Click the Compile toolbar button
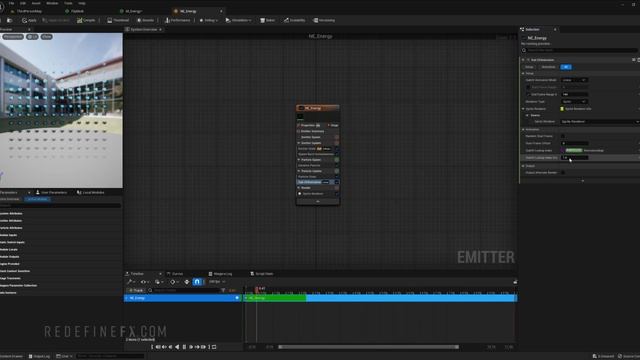 (x=86, y=20)
